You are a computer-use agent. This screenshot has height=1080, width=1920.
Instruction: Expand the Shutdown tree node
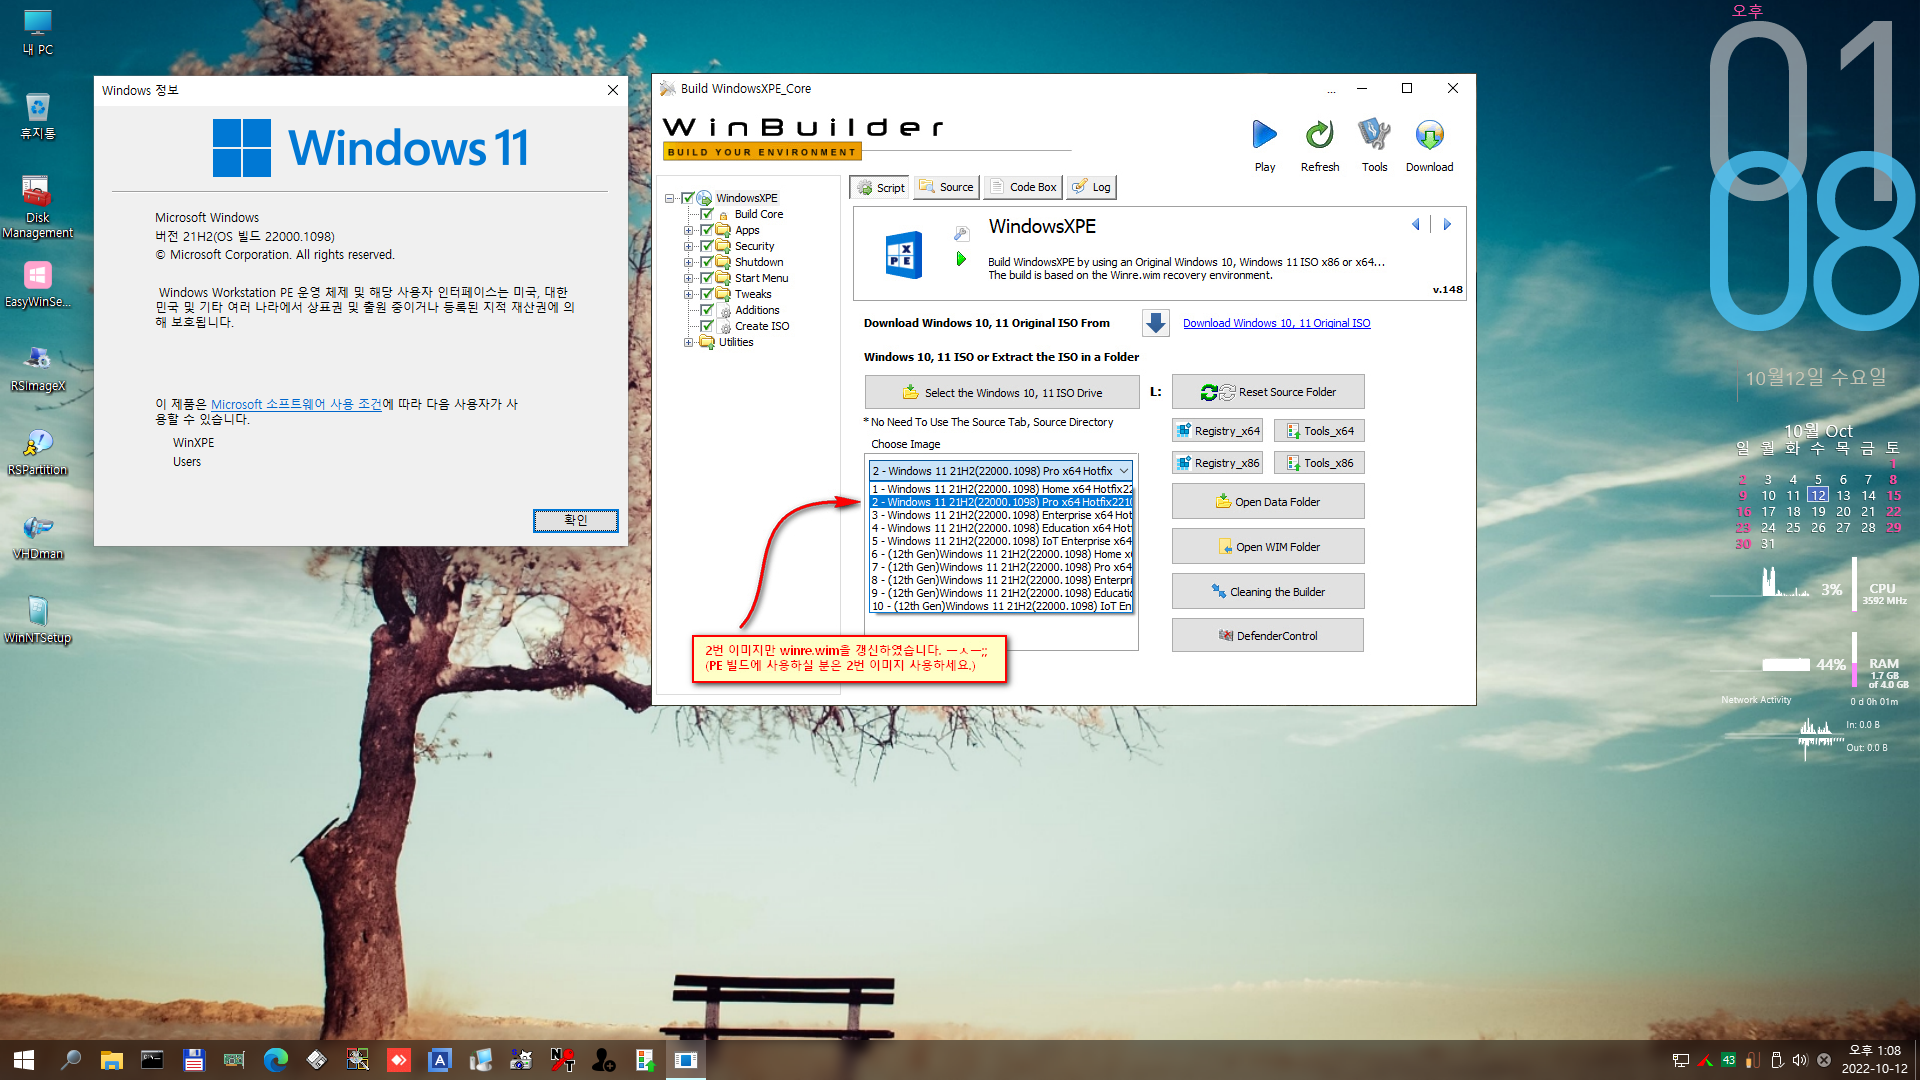pos(688,262)
